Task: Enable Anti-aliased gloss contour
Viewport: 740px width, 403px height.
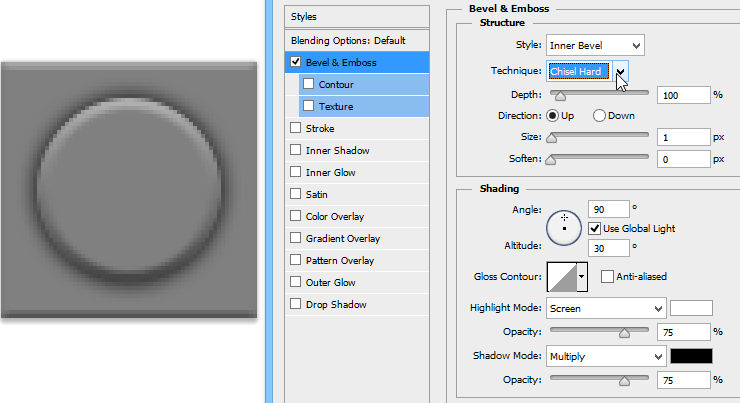Action: pyautogui.click(x=607, y=276)
